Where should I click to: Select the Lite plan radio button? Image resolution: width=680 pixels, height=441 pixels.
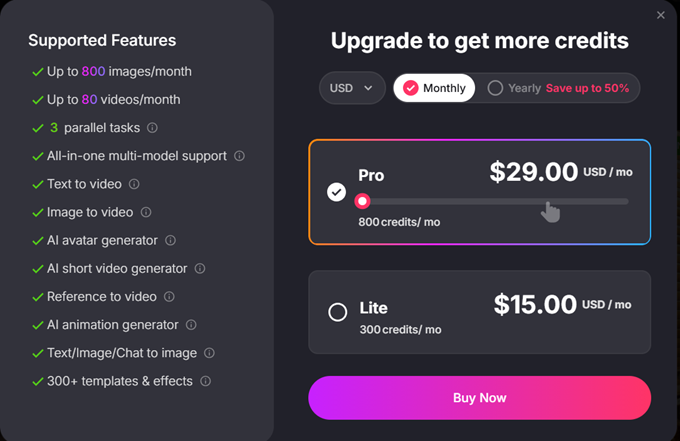point(338,312)
